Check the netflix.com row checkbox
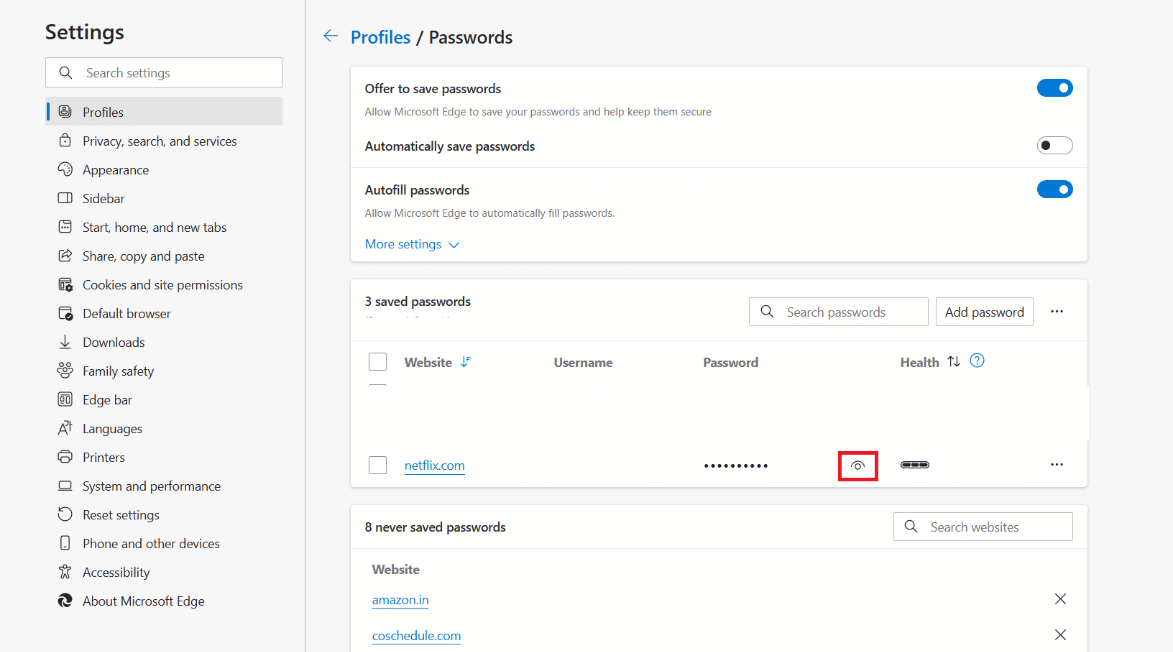The image size is (1173, 652). [x=378, y=465]
